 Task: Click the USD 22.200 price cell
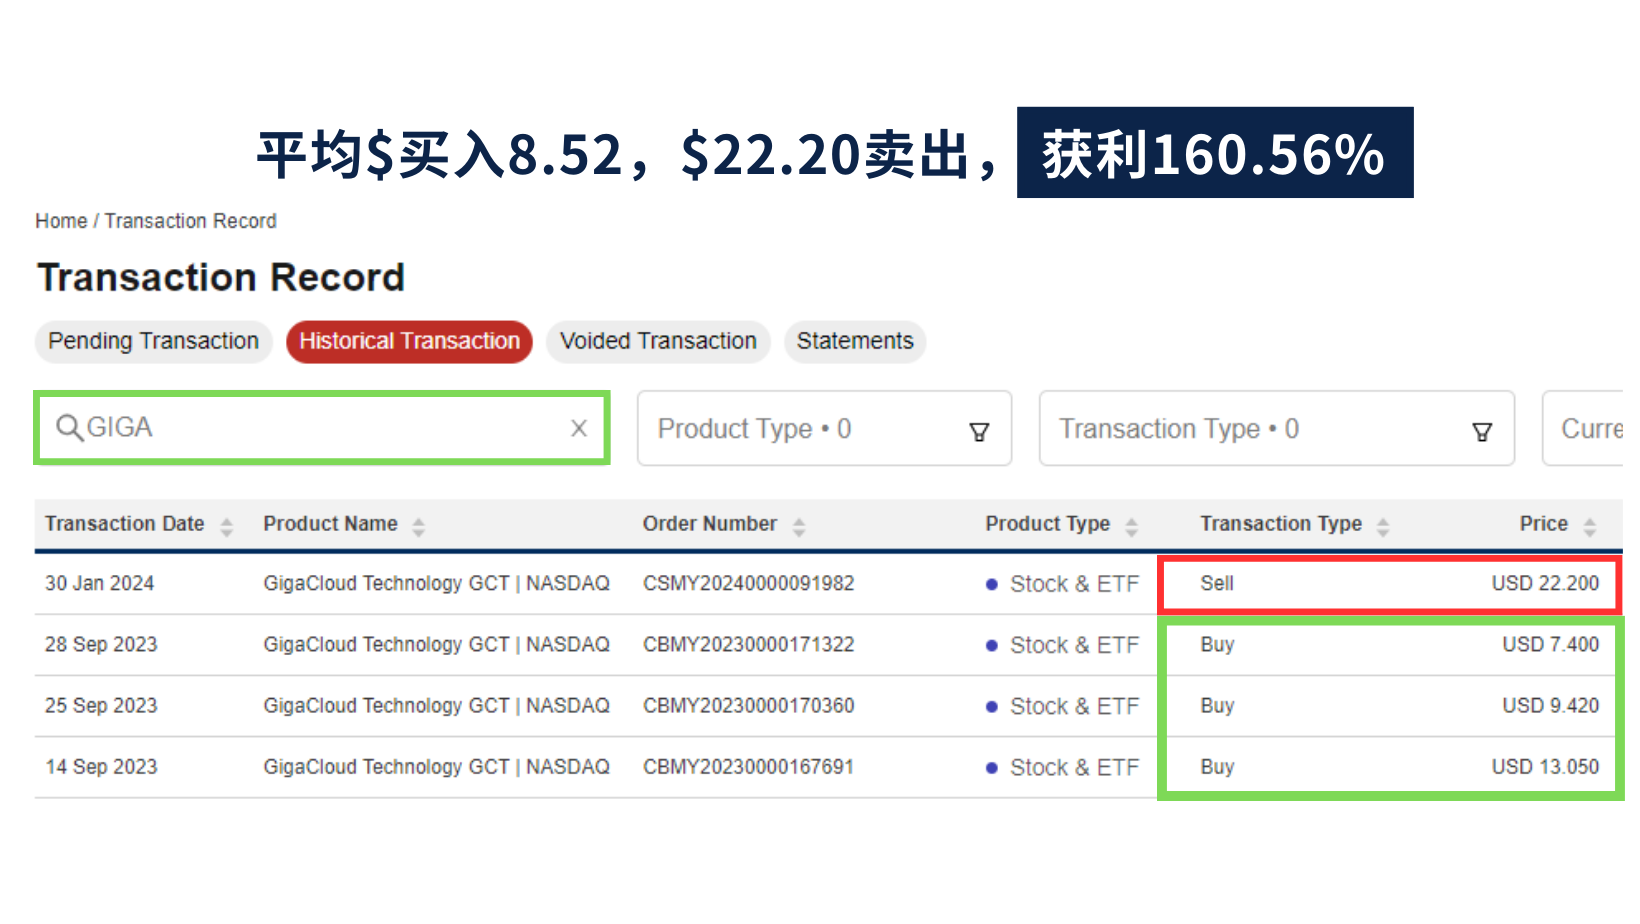pyautogui.click(x=1546, y=583)
